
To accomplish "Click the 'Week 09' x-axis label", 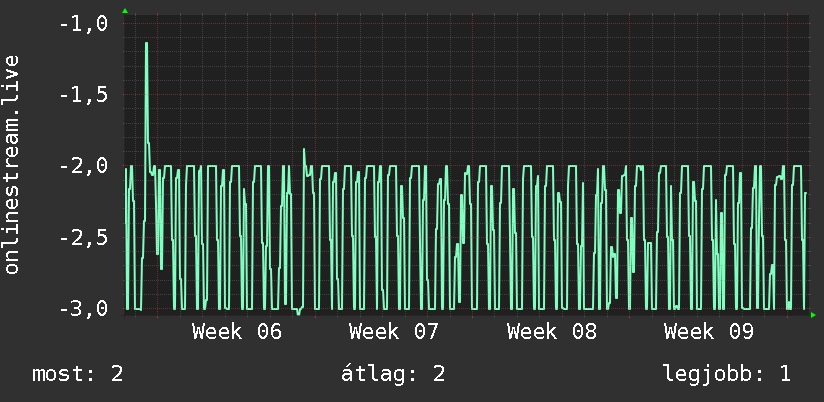I will [708, 332].
